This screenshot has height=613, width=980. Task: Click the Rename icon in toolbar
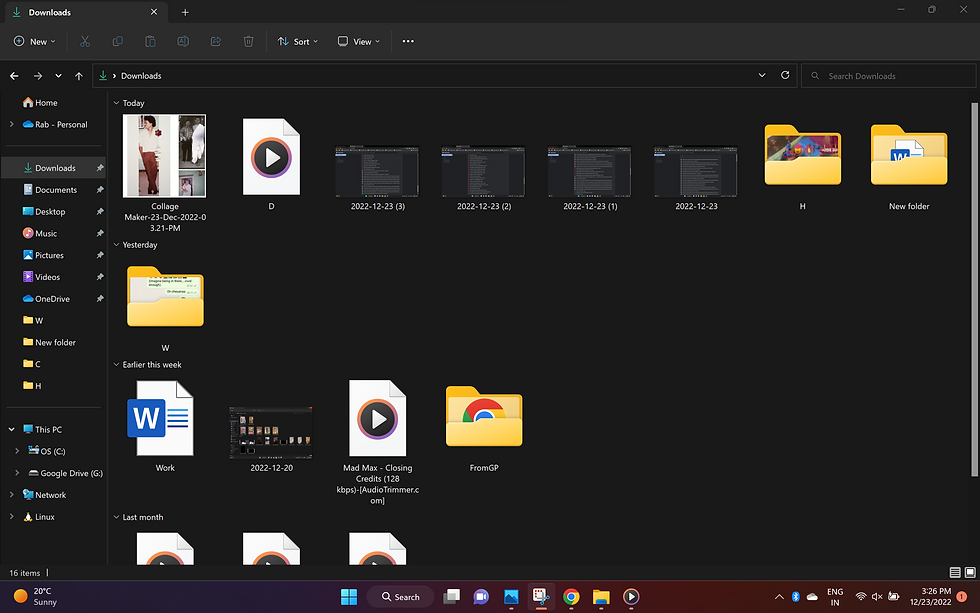(183, 41)
